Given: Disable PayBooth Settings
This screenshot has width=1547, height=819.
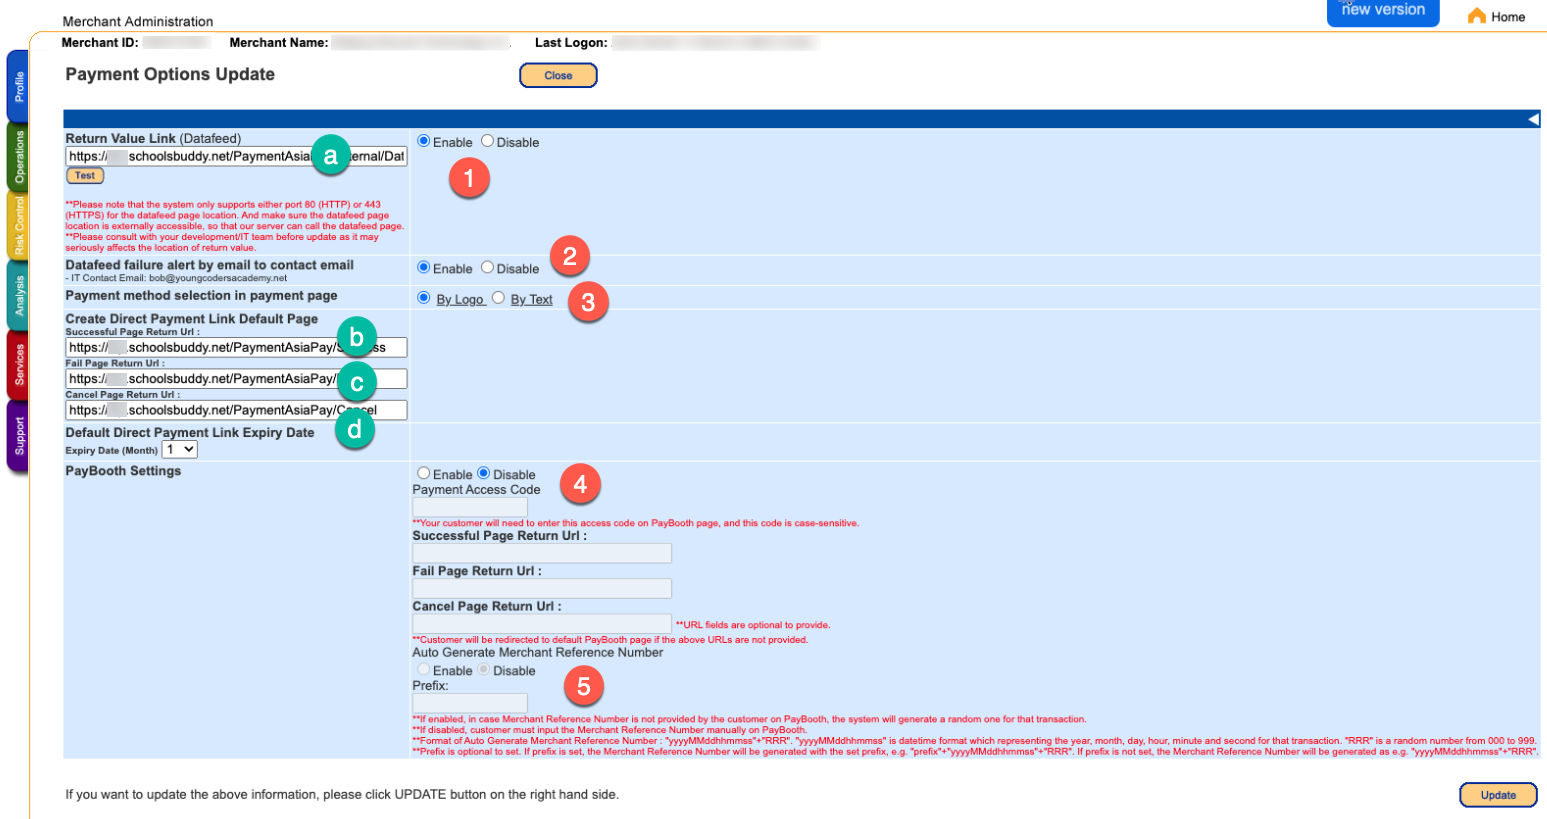Looking at the screenshot, I should [x=484, y=473].
